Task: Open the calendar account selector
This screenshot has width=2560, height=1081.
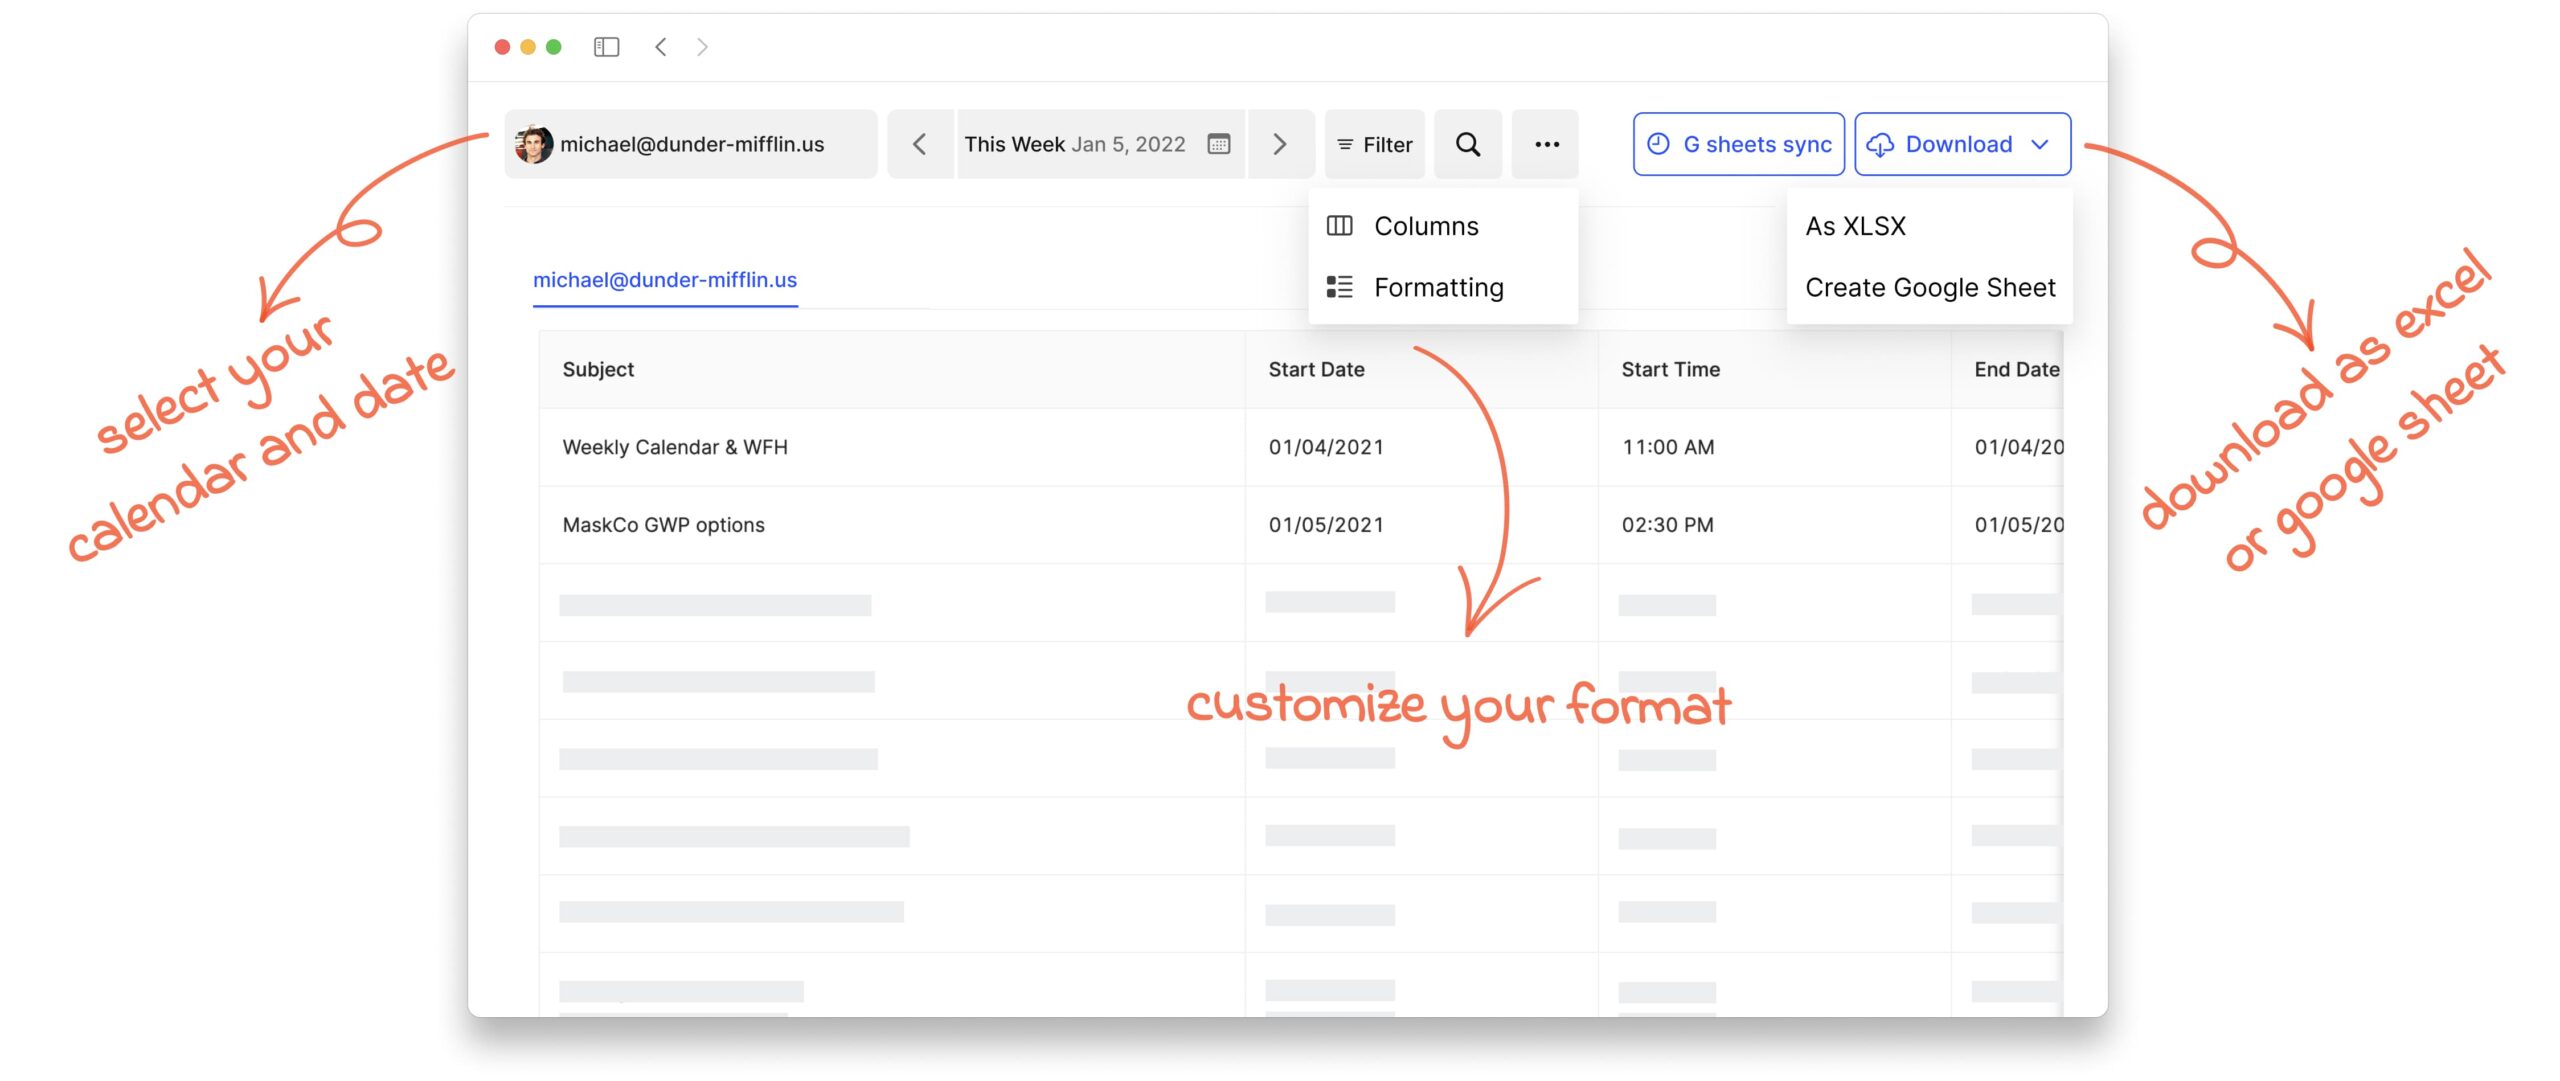Action: [691, 144]
